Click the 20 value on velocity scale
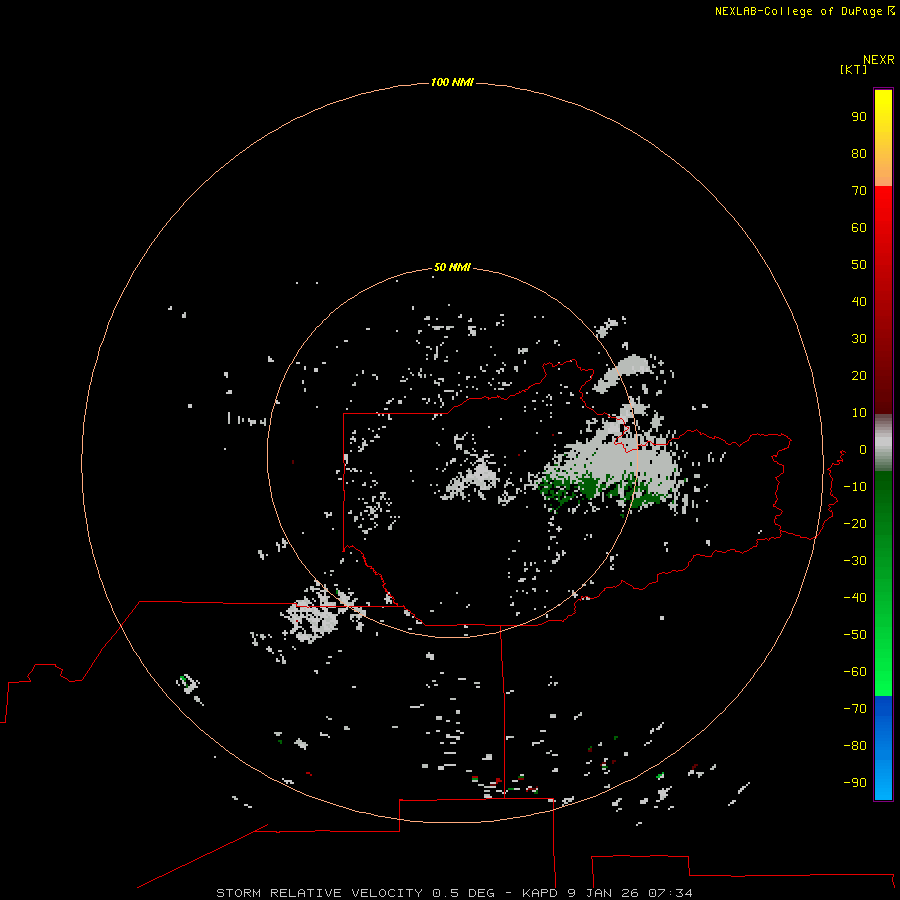The height and width of the screenshot is (900, 900). (x=859, y=376)
